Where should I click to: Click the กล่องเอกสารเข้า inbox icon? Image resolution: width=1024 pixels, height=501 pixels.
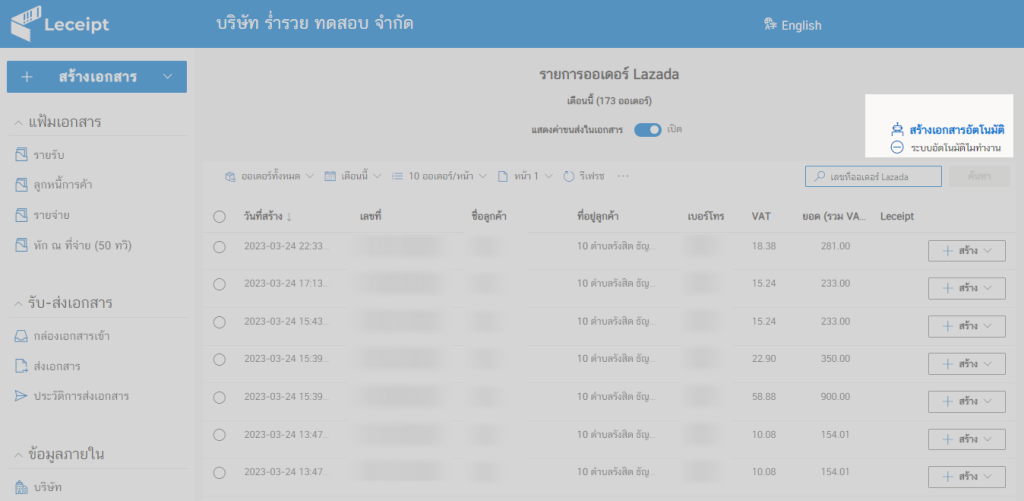20,337
